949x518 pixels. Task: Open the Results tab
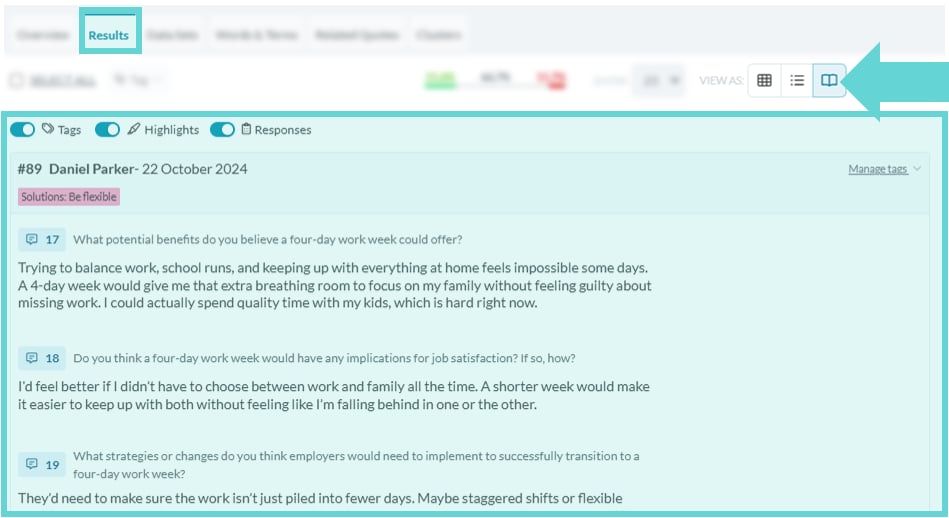pos(108,35)
